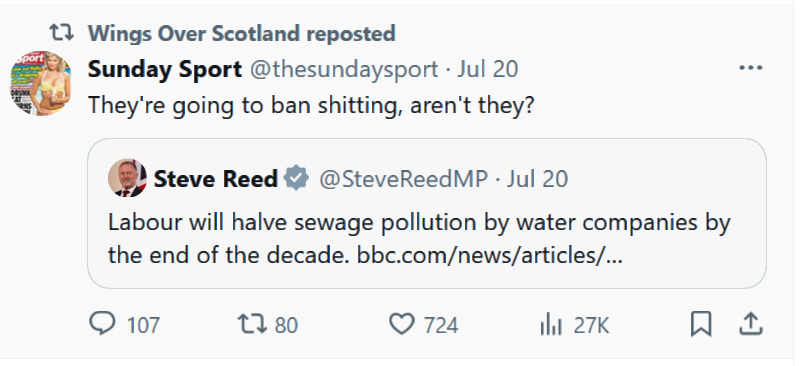Open the quoted tweet about sewage pollution

click(427, 213)
